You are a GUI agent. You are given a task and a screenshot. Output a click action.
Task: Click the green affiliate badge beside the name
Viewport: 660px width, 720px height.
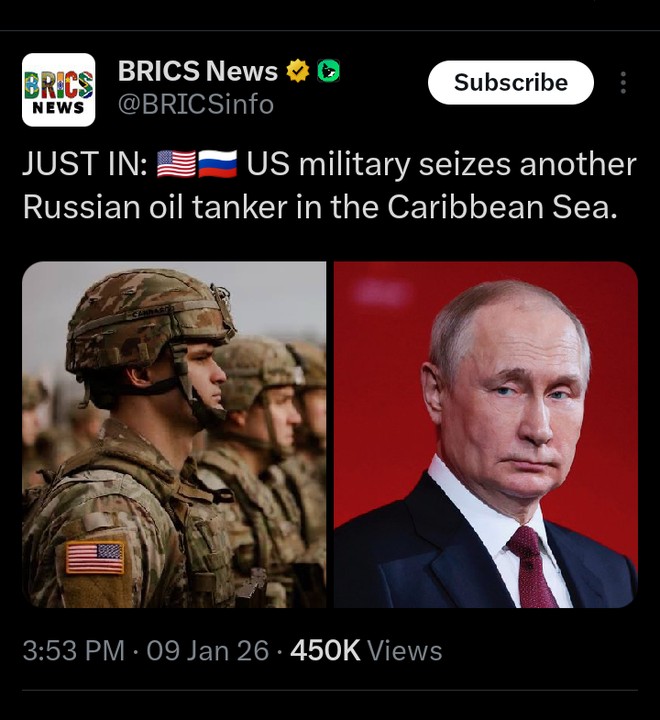329,71
